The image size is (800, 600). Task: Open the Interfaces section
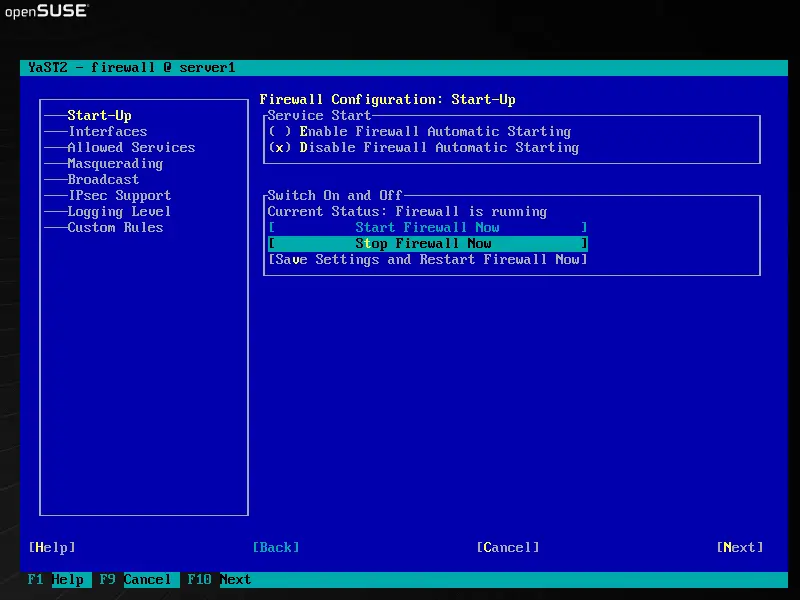coord(108,132)
